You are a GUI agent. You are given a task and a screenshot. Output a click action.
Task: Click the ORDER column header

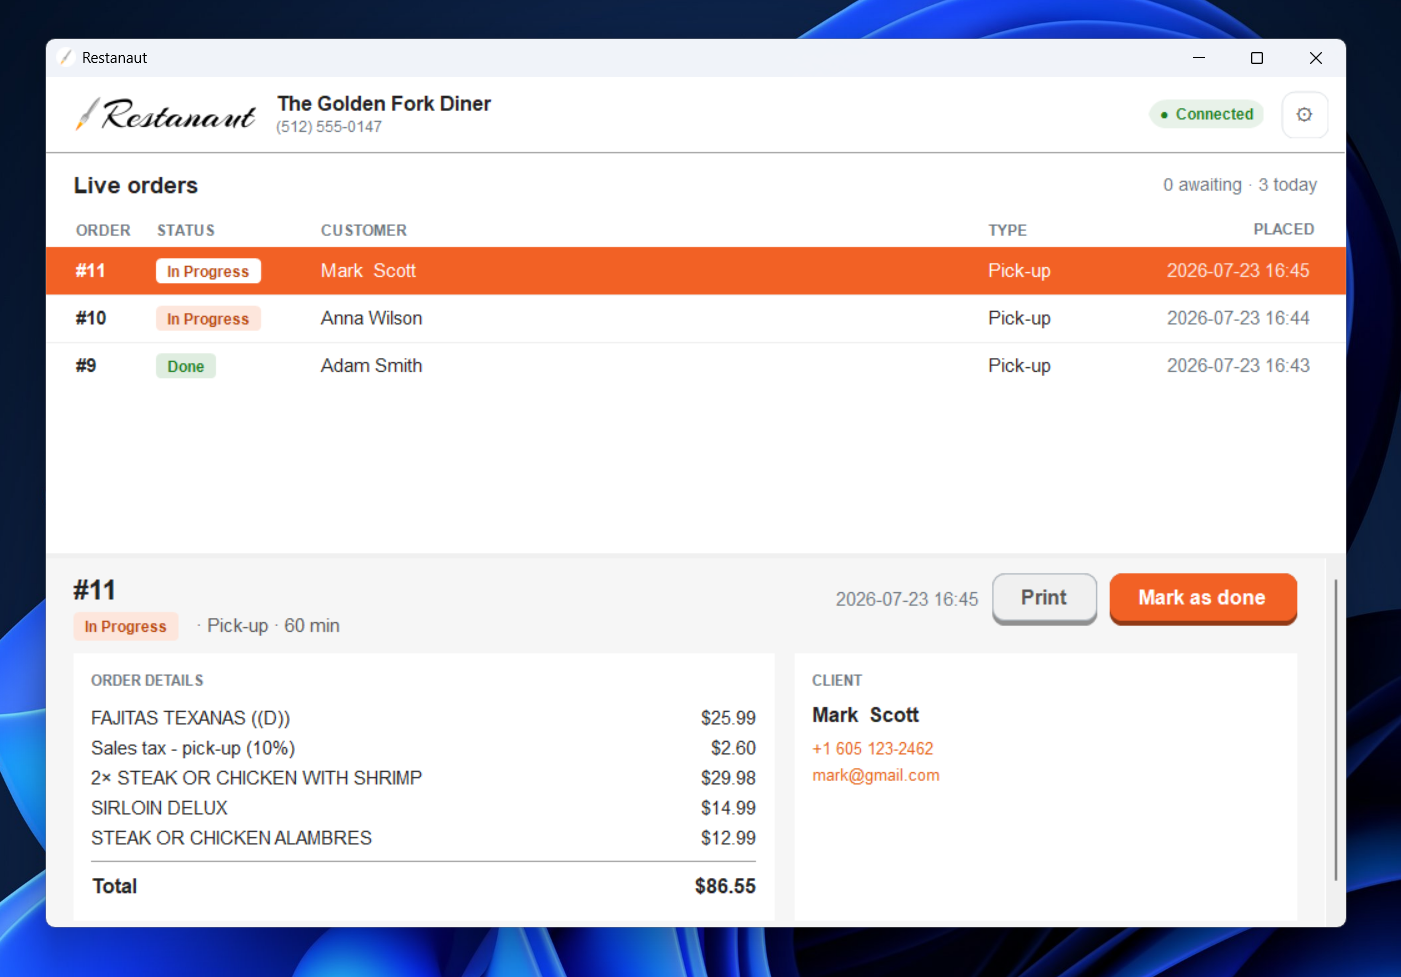pos(103,230)
